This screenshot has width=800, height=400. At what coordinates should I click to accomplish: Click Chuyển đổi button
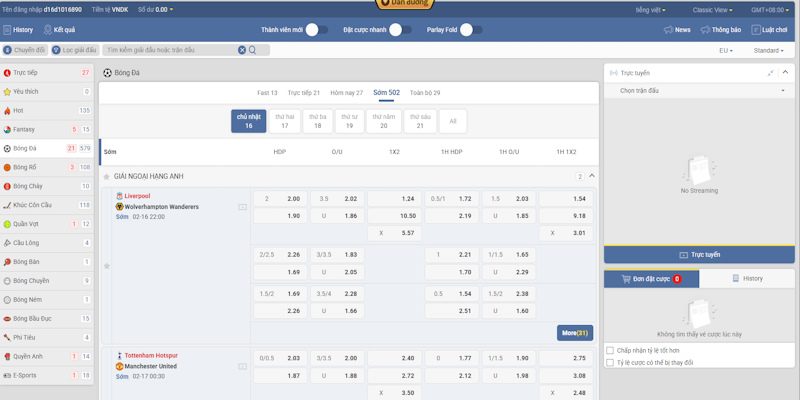click(x=24, y=50)
